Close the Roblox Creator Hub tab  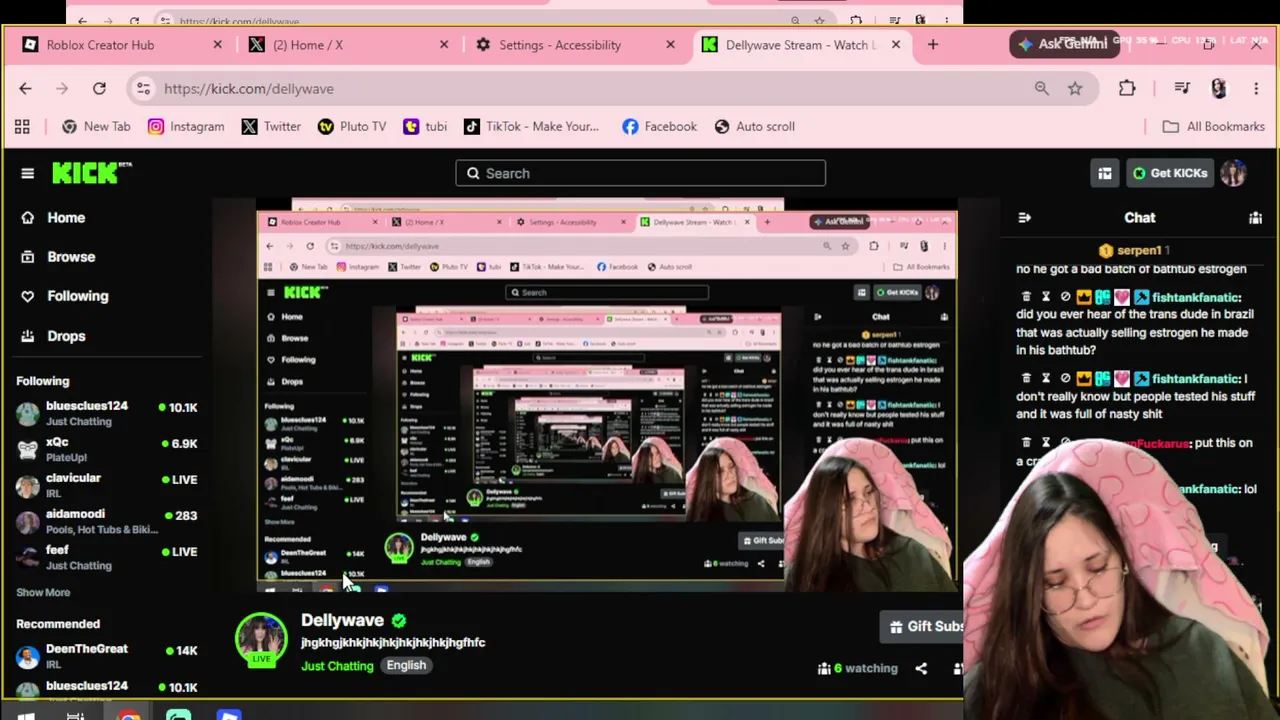[x=217, y=45]
